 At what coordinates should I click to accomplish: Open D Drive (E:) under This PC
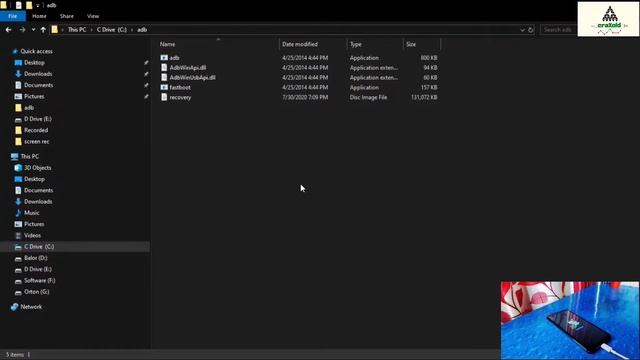[38, 269]
